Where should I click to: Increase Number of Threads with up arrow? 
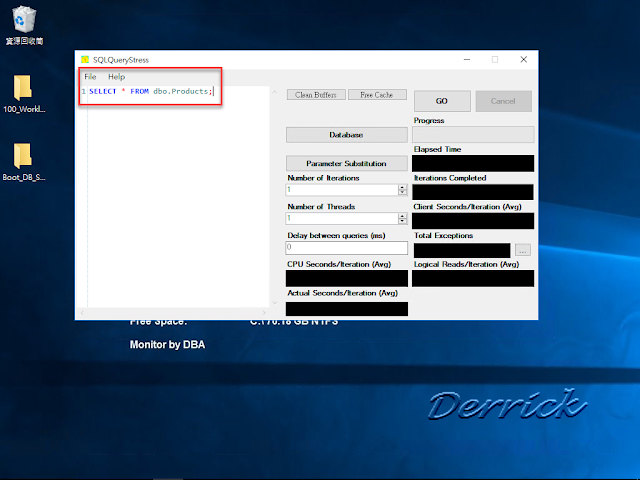402,216
